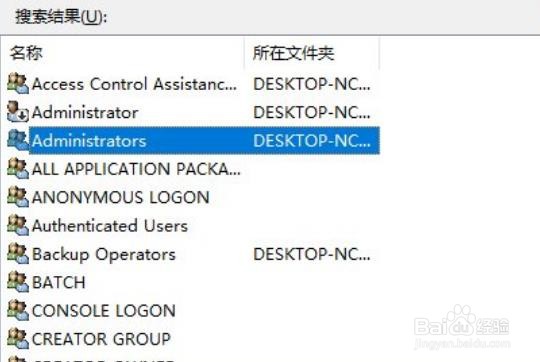Click the CREATOR GROUP icon
This screenshot has width=540, height=362.
coord(18,339)
